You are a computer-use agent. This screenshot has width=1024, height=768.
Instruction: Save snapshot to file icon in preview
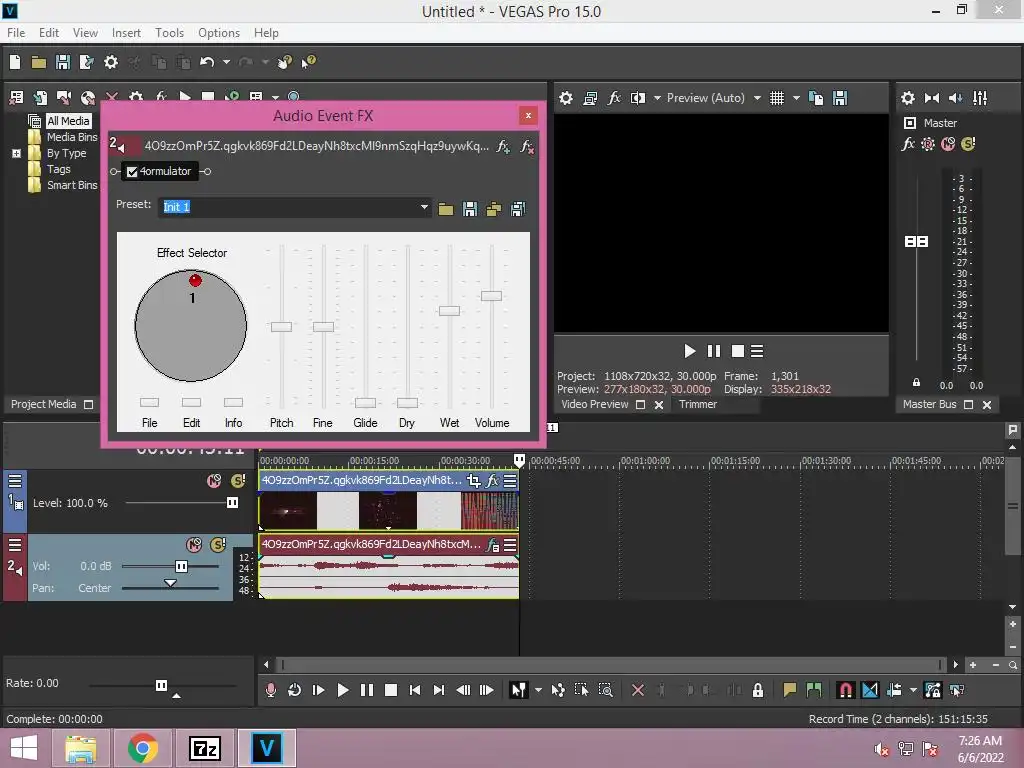click(840, 99)
